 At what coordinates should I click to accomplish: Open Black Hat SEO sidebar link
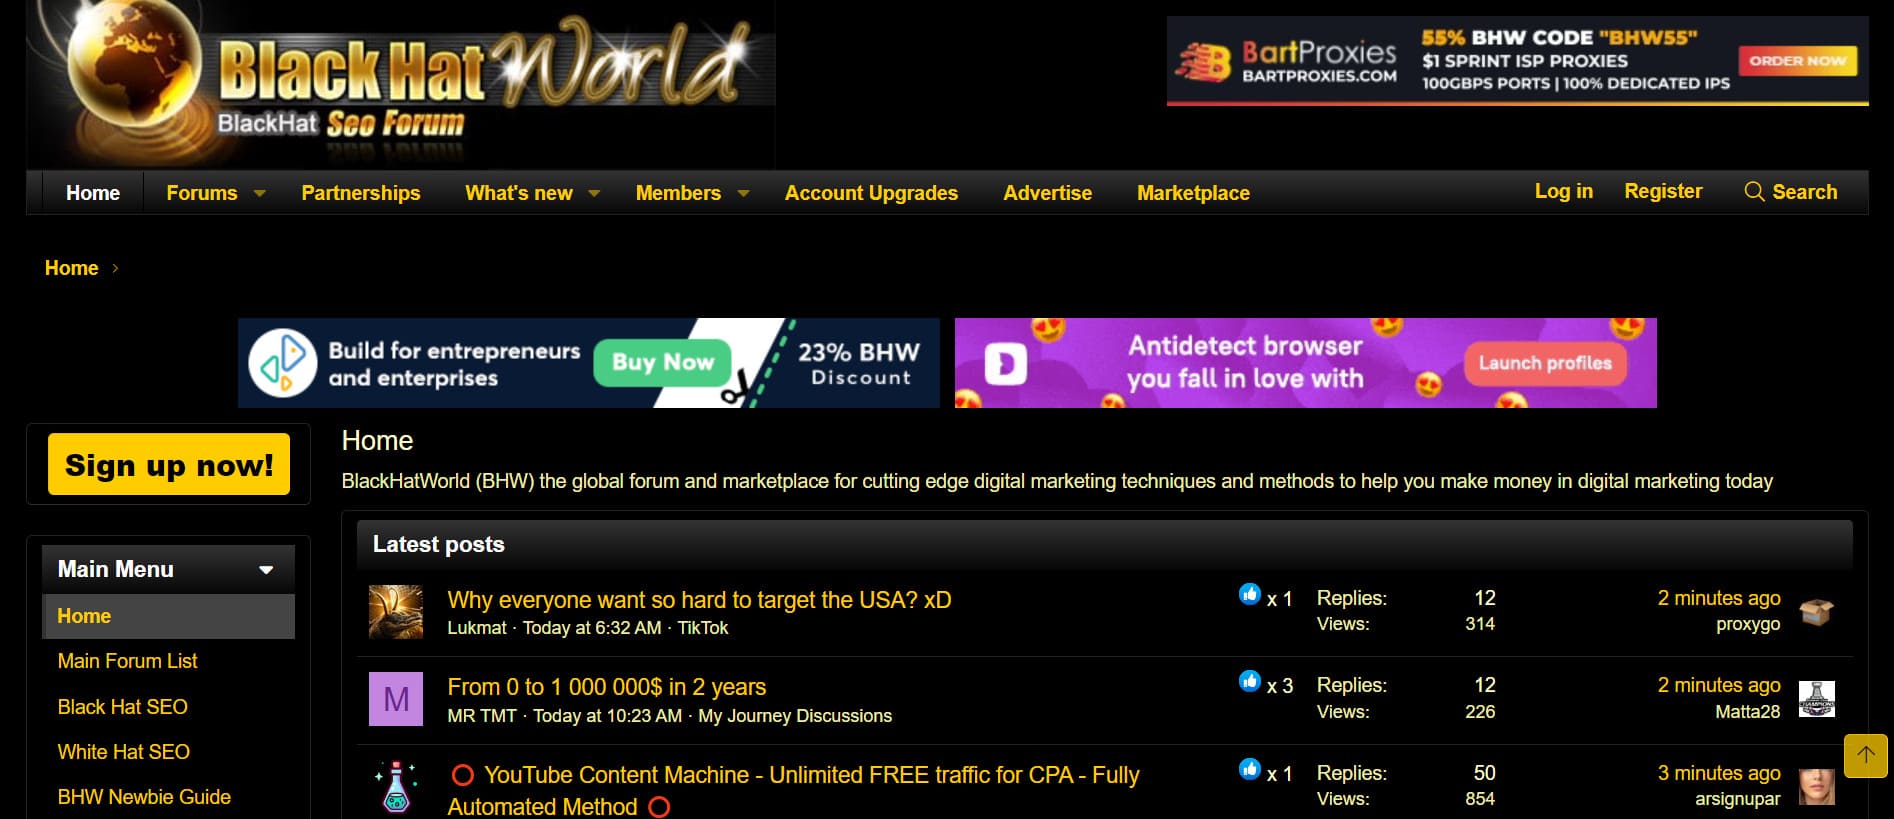tap(122, 707)
